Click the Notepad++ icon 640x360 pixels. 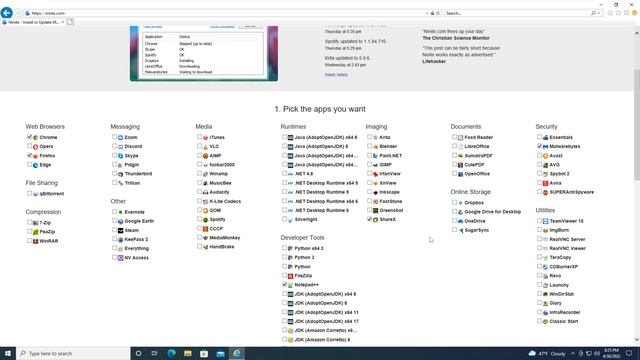(290, 285)
